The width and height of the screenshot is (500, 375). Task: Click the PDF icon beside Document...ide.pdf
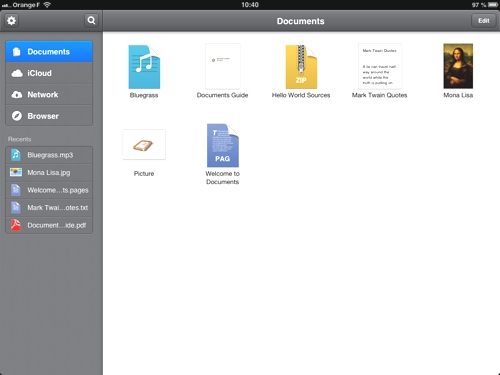tap(16, 225)
